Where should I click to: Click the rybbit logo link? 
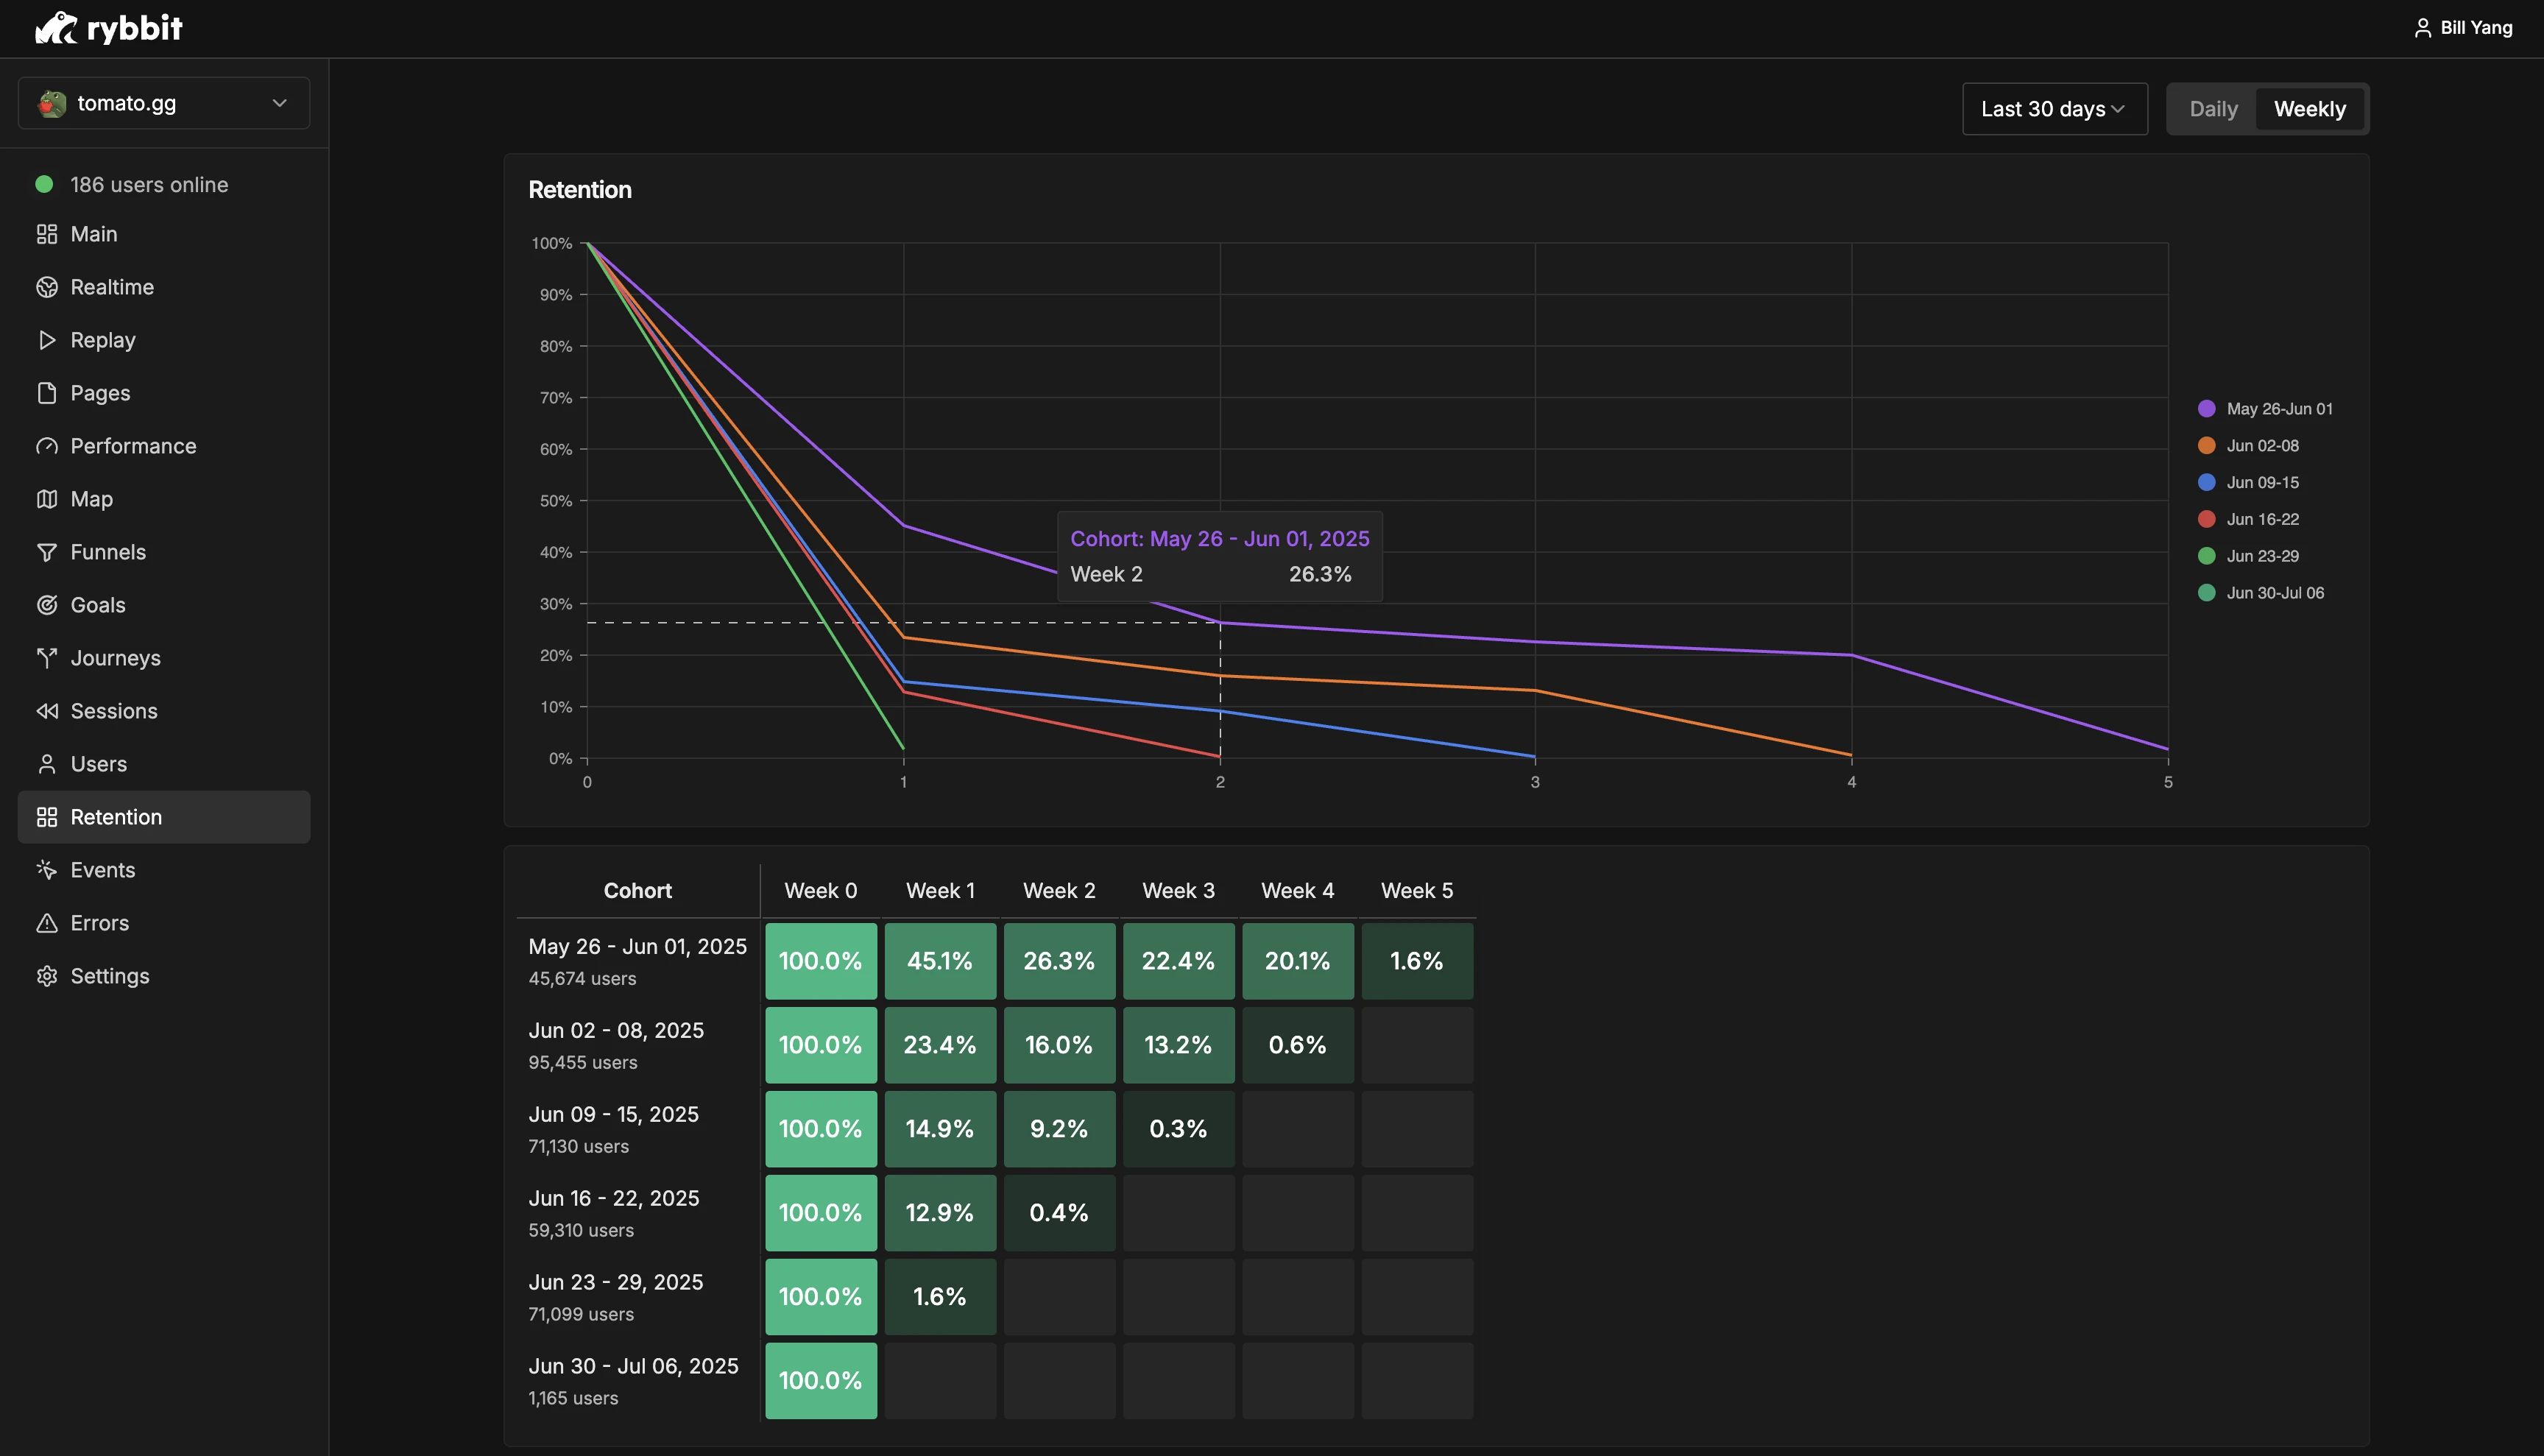109,28
